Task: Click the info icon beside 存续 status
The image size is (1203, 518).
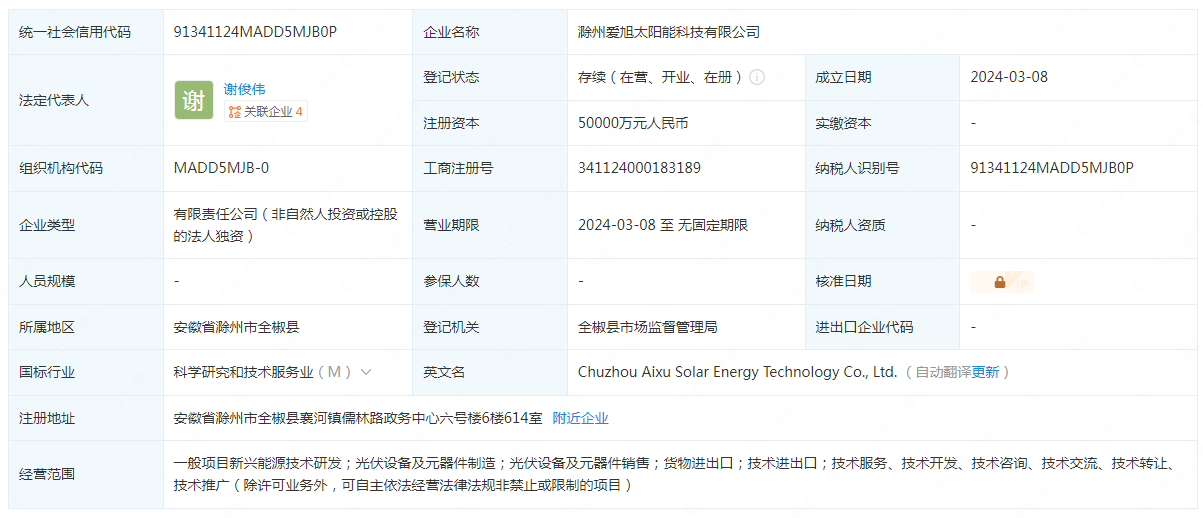Action: (757, 77)
